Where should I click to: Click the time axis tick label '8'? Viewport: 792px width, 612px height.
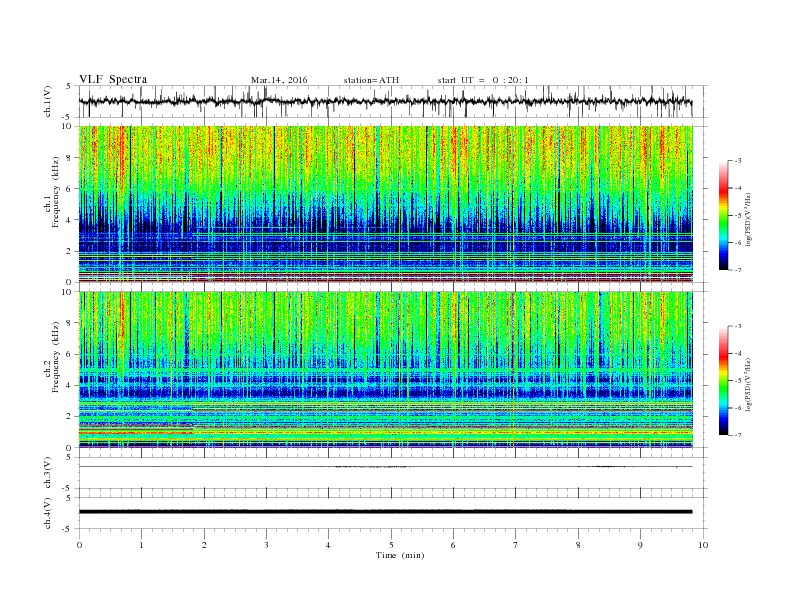tap(578, 545)
